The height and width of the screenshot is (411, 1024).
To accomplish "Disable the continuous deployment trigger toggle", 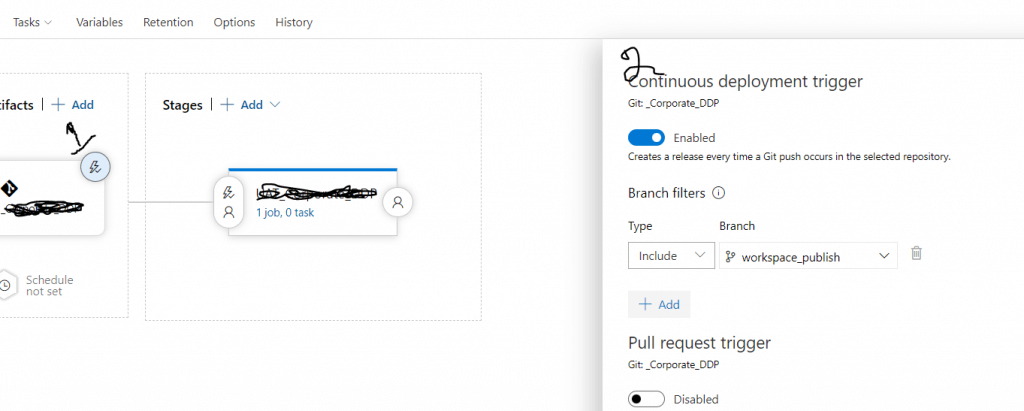I will 646,137.
